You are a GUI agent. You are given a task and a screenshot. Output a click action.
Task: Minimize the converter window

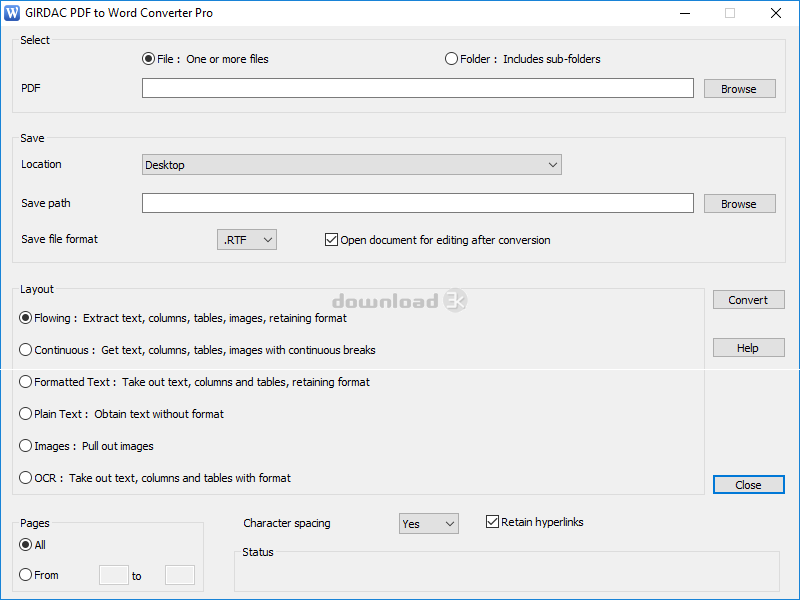click(x=685, y=13)
